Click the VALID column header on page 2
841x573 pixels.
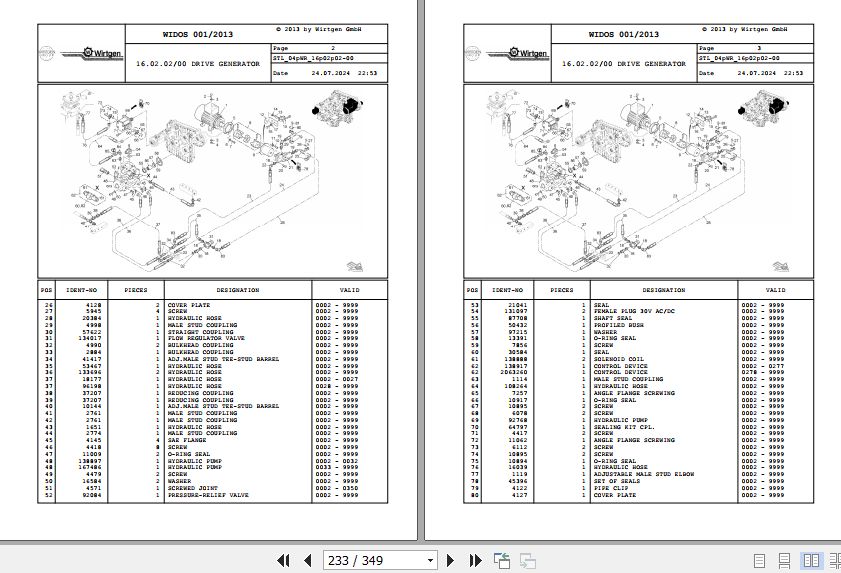[349, 290]
